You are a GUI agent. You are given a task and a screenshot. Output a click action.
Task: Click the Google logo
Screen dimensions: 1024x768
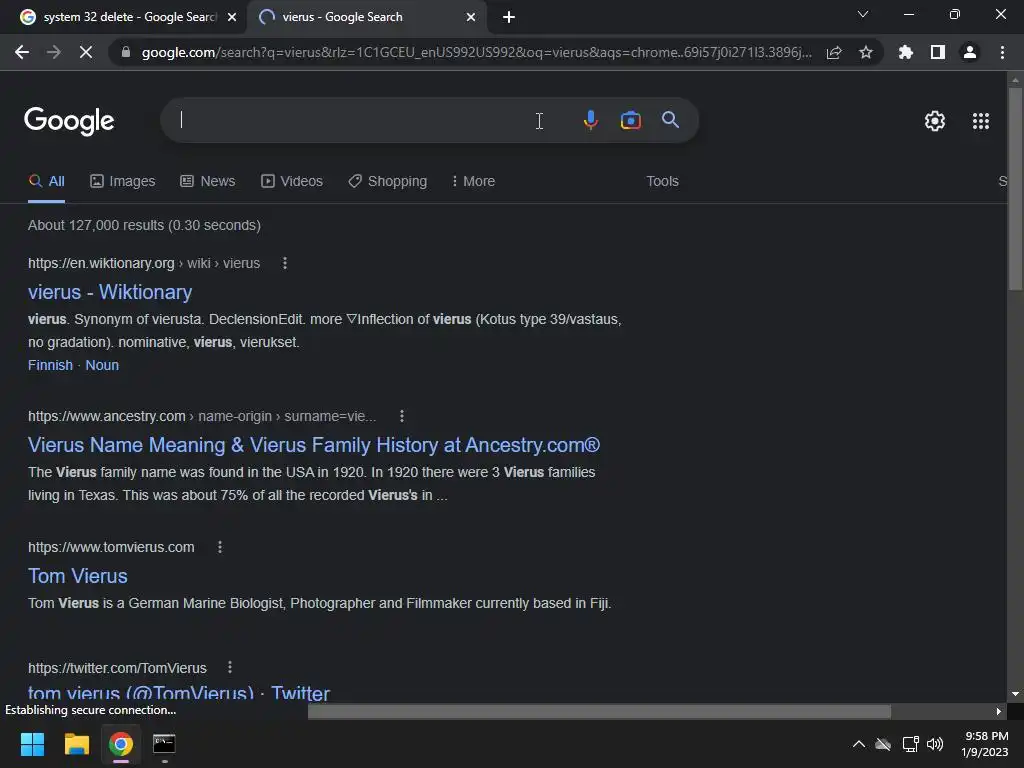(x=69, y=121)
